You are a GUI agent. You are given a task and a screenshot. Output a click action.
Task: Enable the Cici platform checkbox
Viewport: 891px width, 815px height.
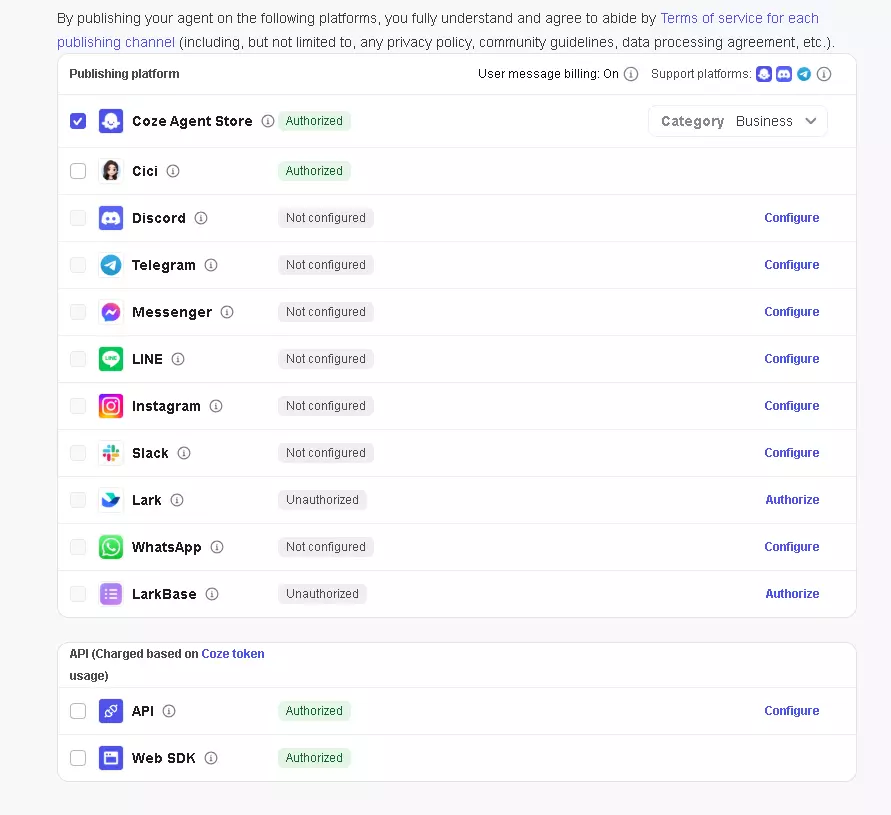(x=78, y=171)
